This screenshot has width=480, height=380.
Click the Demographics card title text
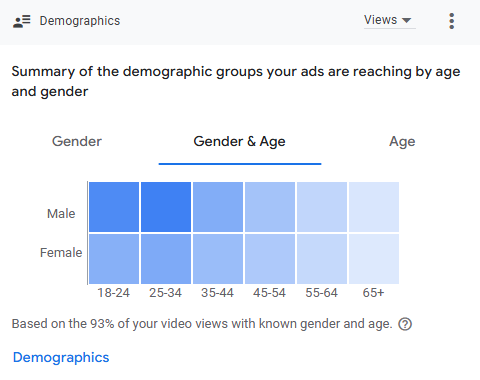(80, 21)
